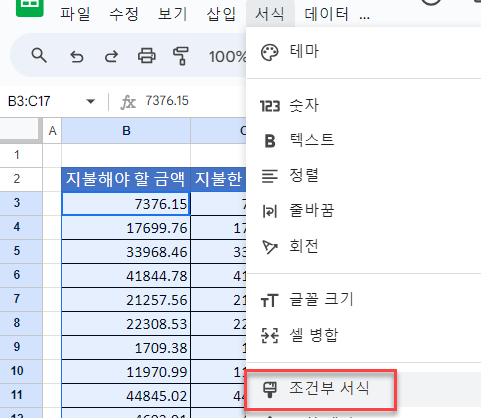481x418 pixels.
Task: Select row 1 header
Action: point(21,155)
